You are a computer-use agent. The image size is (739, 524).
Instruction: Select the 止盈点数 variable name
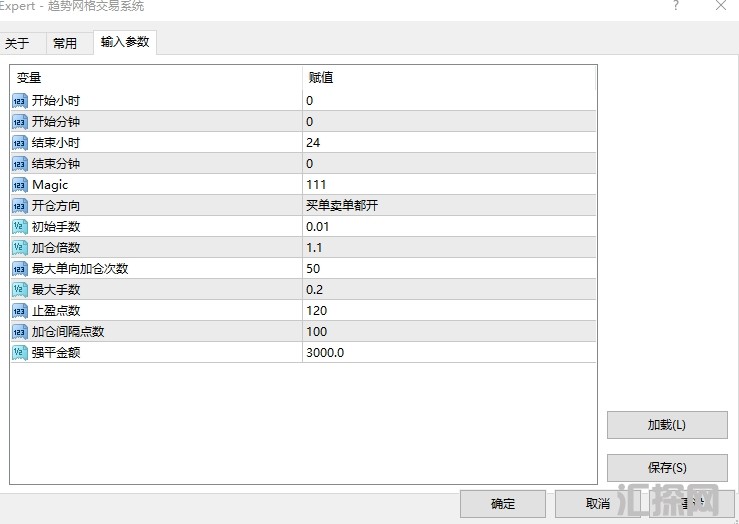click(x=56, y=311)
